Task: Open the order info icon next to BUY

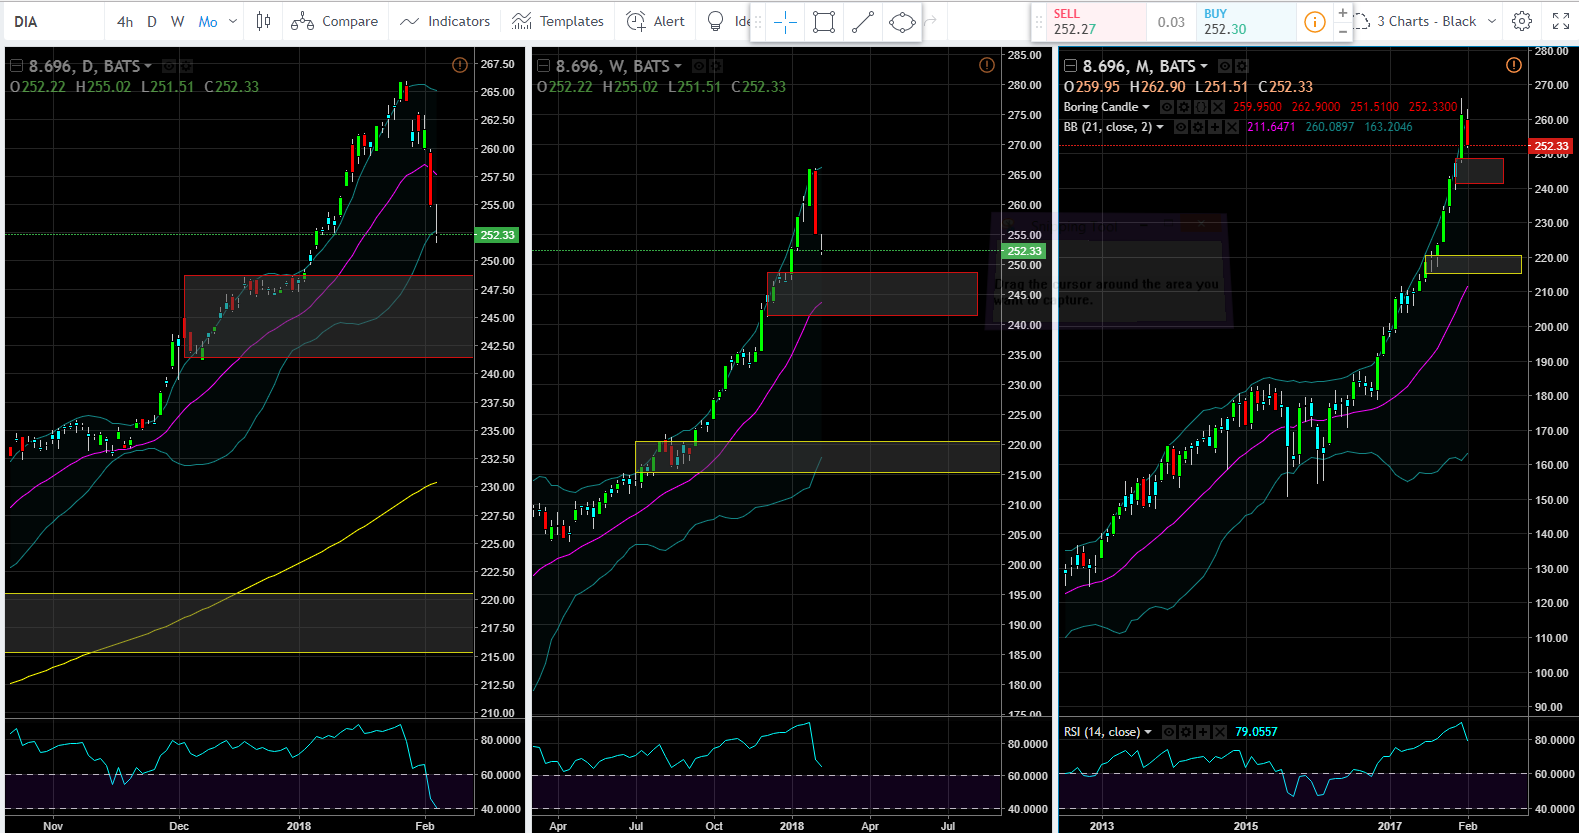Action: [x=1315, y=21]
